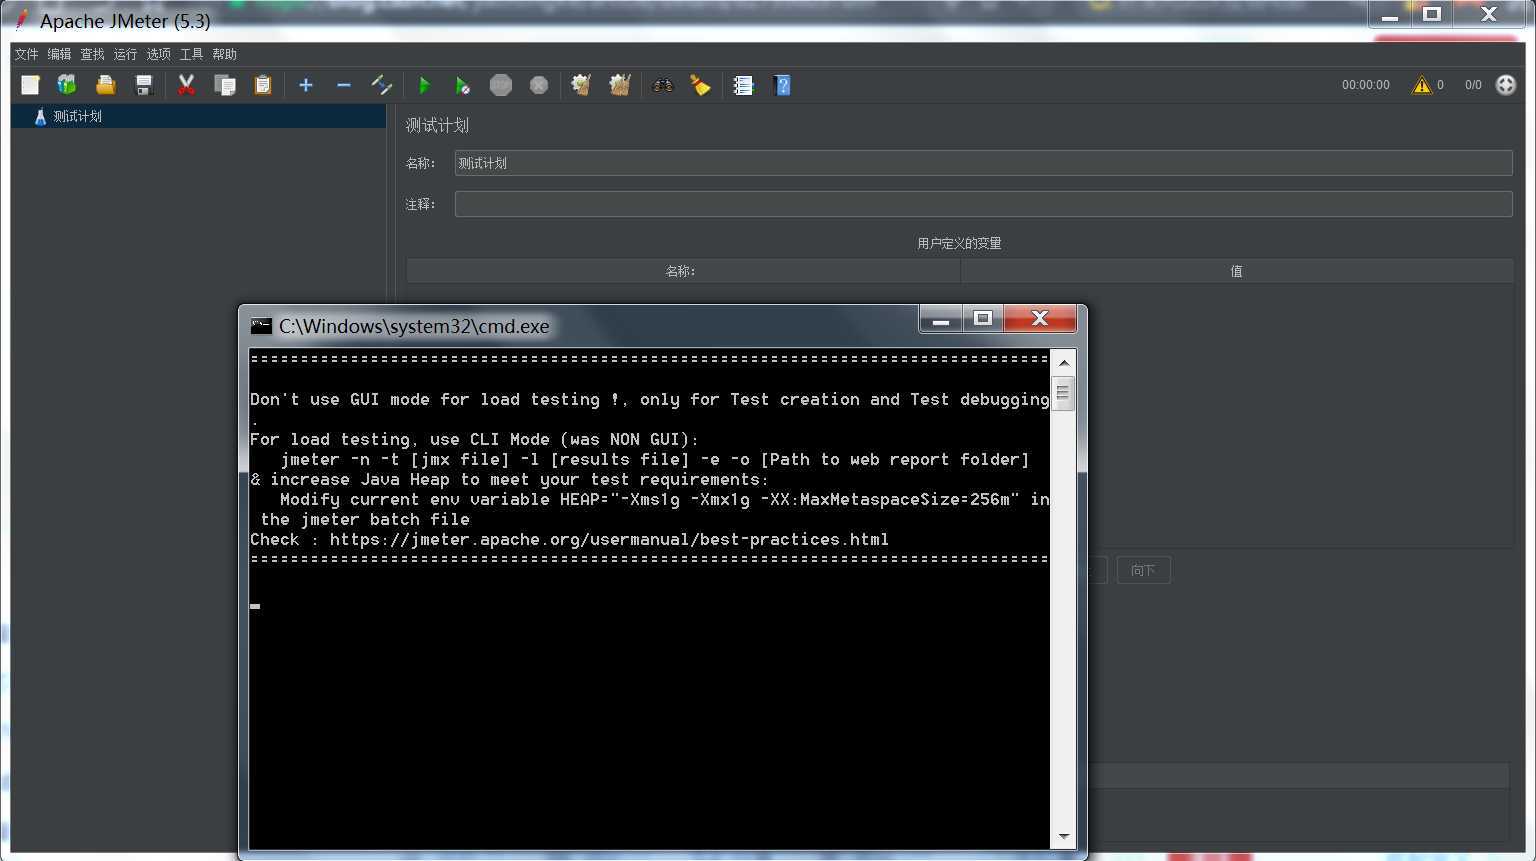Maximize the cmd.exe window
The image size is (1536, 861).
pos(983,319)
